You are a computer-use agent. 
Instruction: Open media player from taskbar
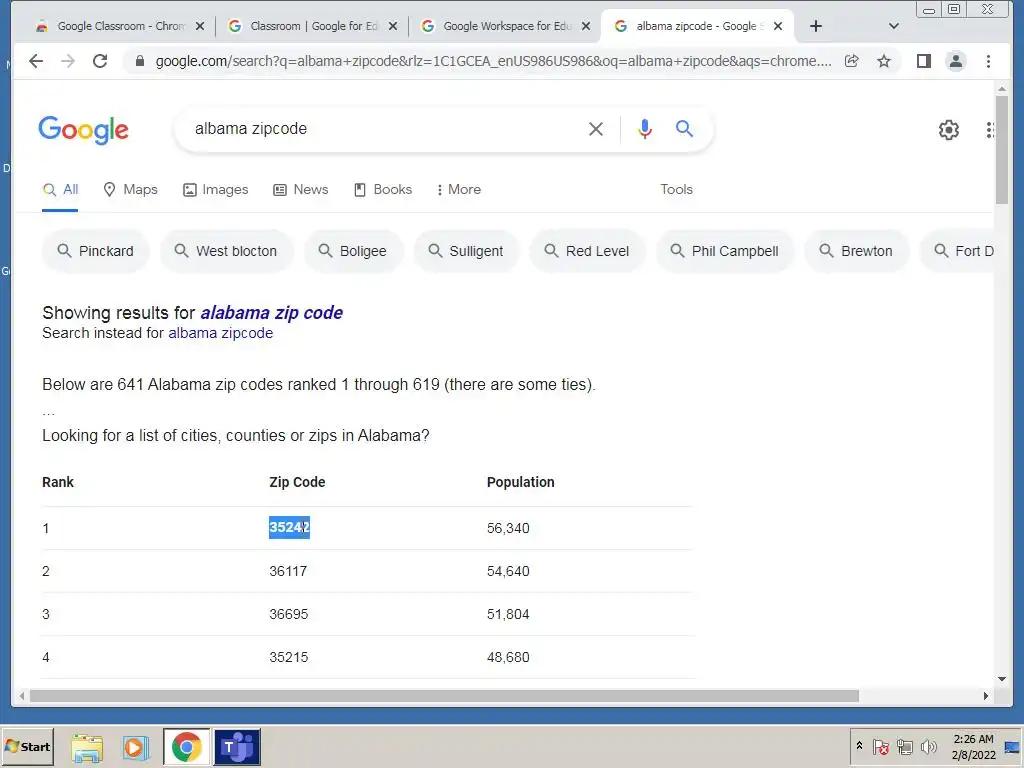tap(135, 747)
